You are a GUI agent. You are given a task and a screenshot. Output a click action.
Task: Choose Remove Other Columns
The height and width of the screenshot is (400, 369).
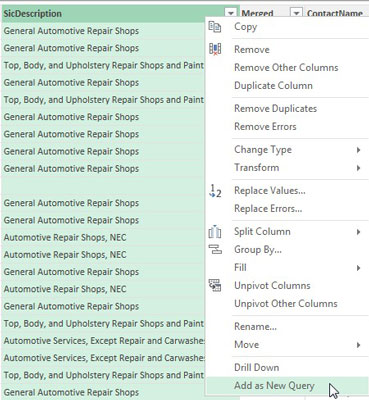(x=287, y=68)
